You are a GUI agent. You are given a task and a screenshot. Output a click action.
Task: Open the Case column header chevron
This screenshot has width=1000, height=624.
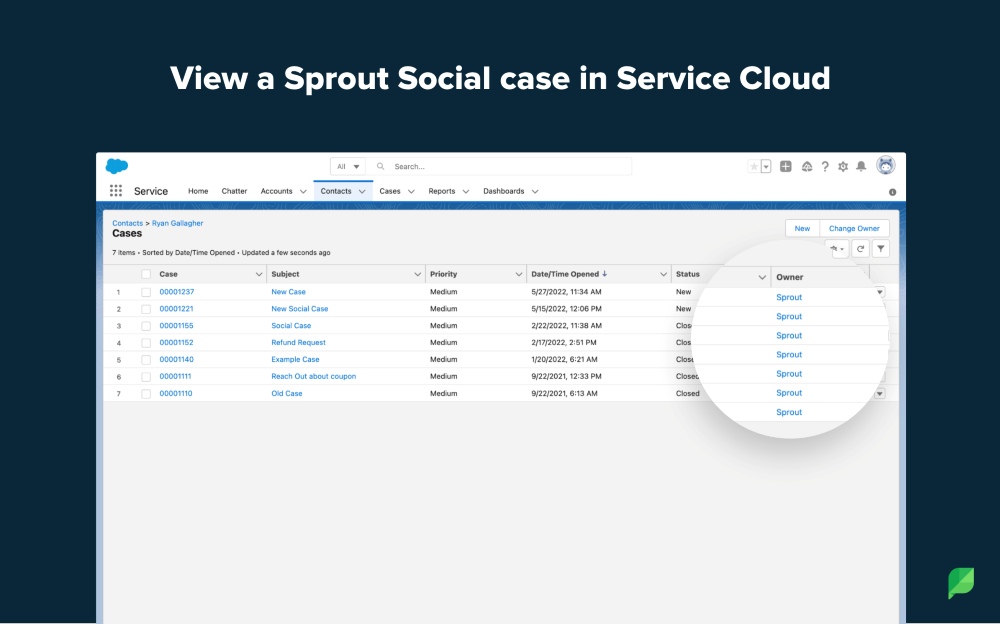[x=259, y=274]
